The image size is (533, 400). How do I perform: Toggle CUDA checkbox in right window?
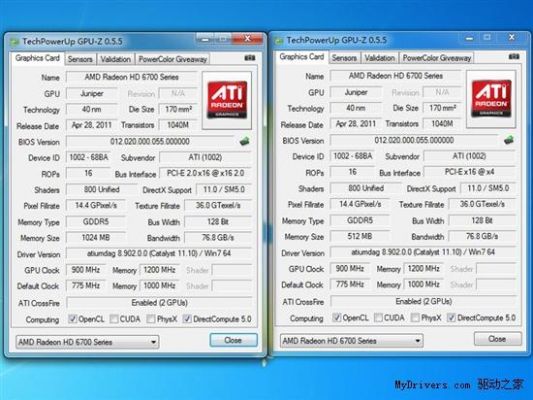point(378,317)
